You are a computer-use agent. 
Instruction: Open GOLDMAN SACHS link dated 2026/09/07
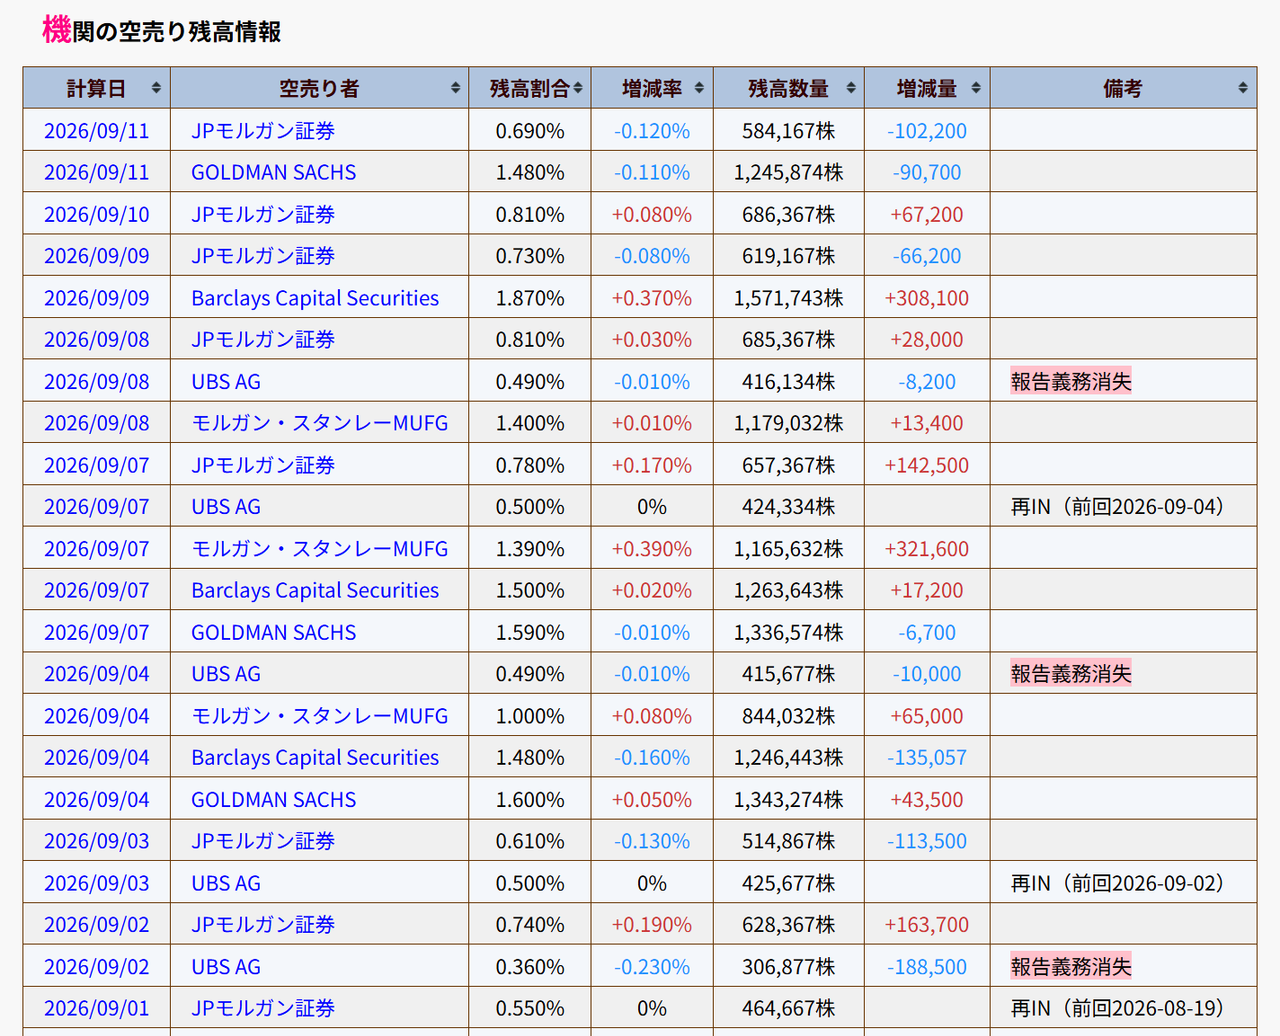274,632
